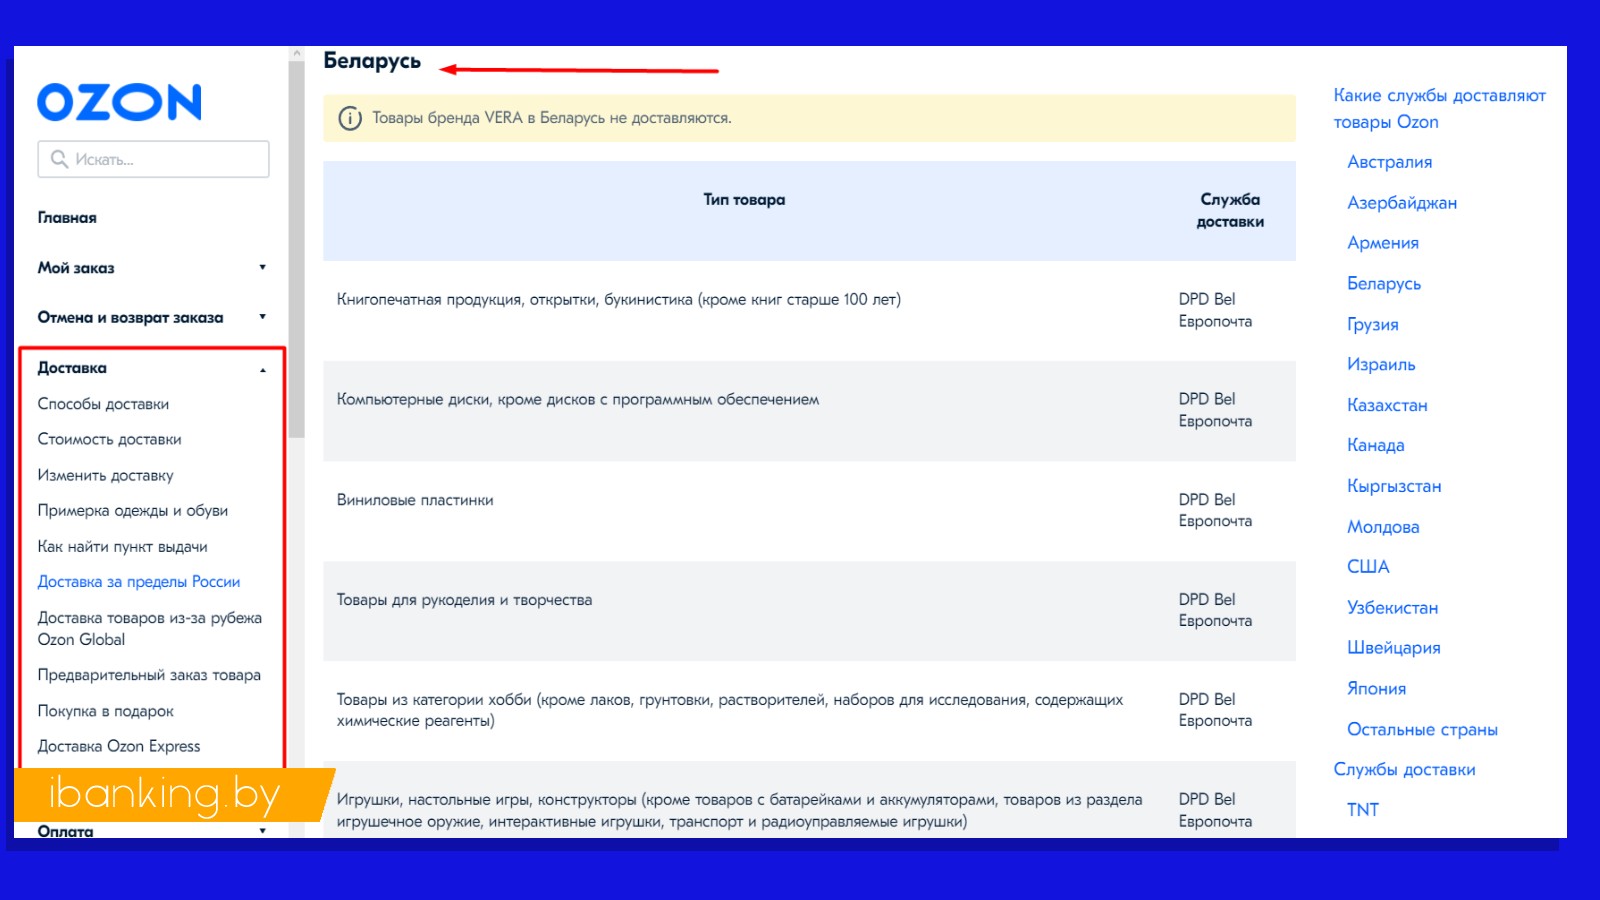Select the Доставка menu heading
The image size is (1600, 900).
pos(72,367)
